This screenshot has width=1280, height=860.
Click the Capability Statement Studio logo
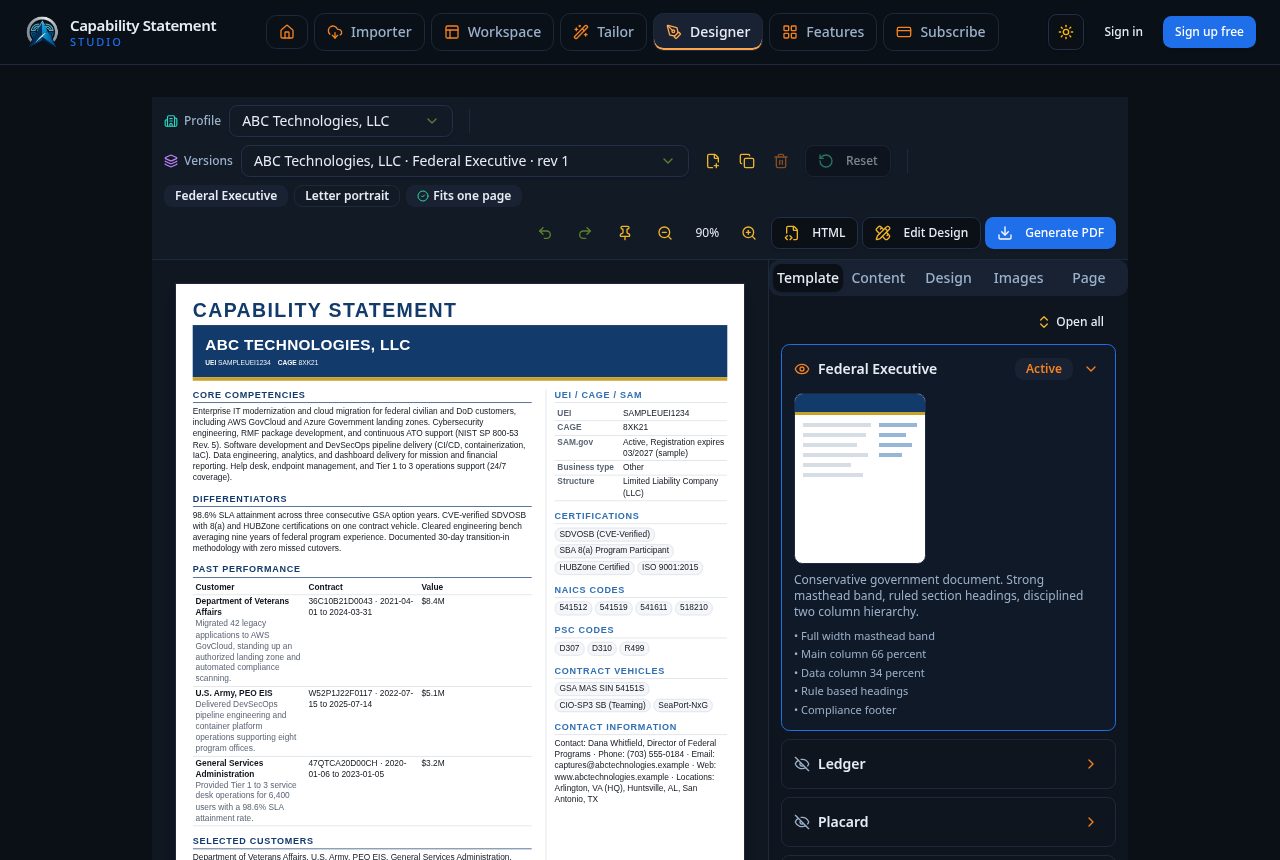click(121, 32)
